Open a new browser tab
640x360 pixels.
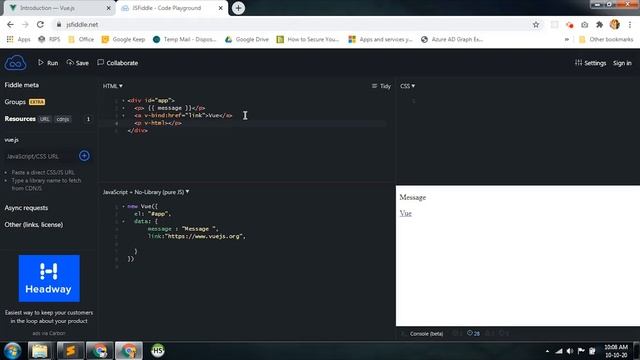pos(238,8)
